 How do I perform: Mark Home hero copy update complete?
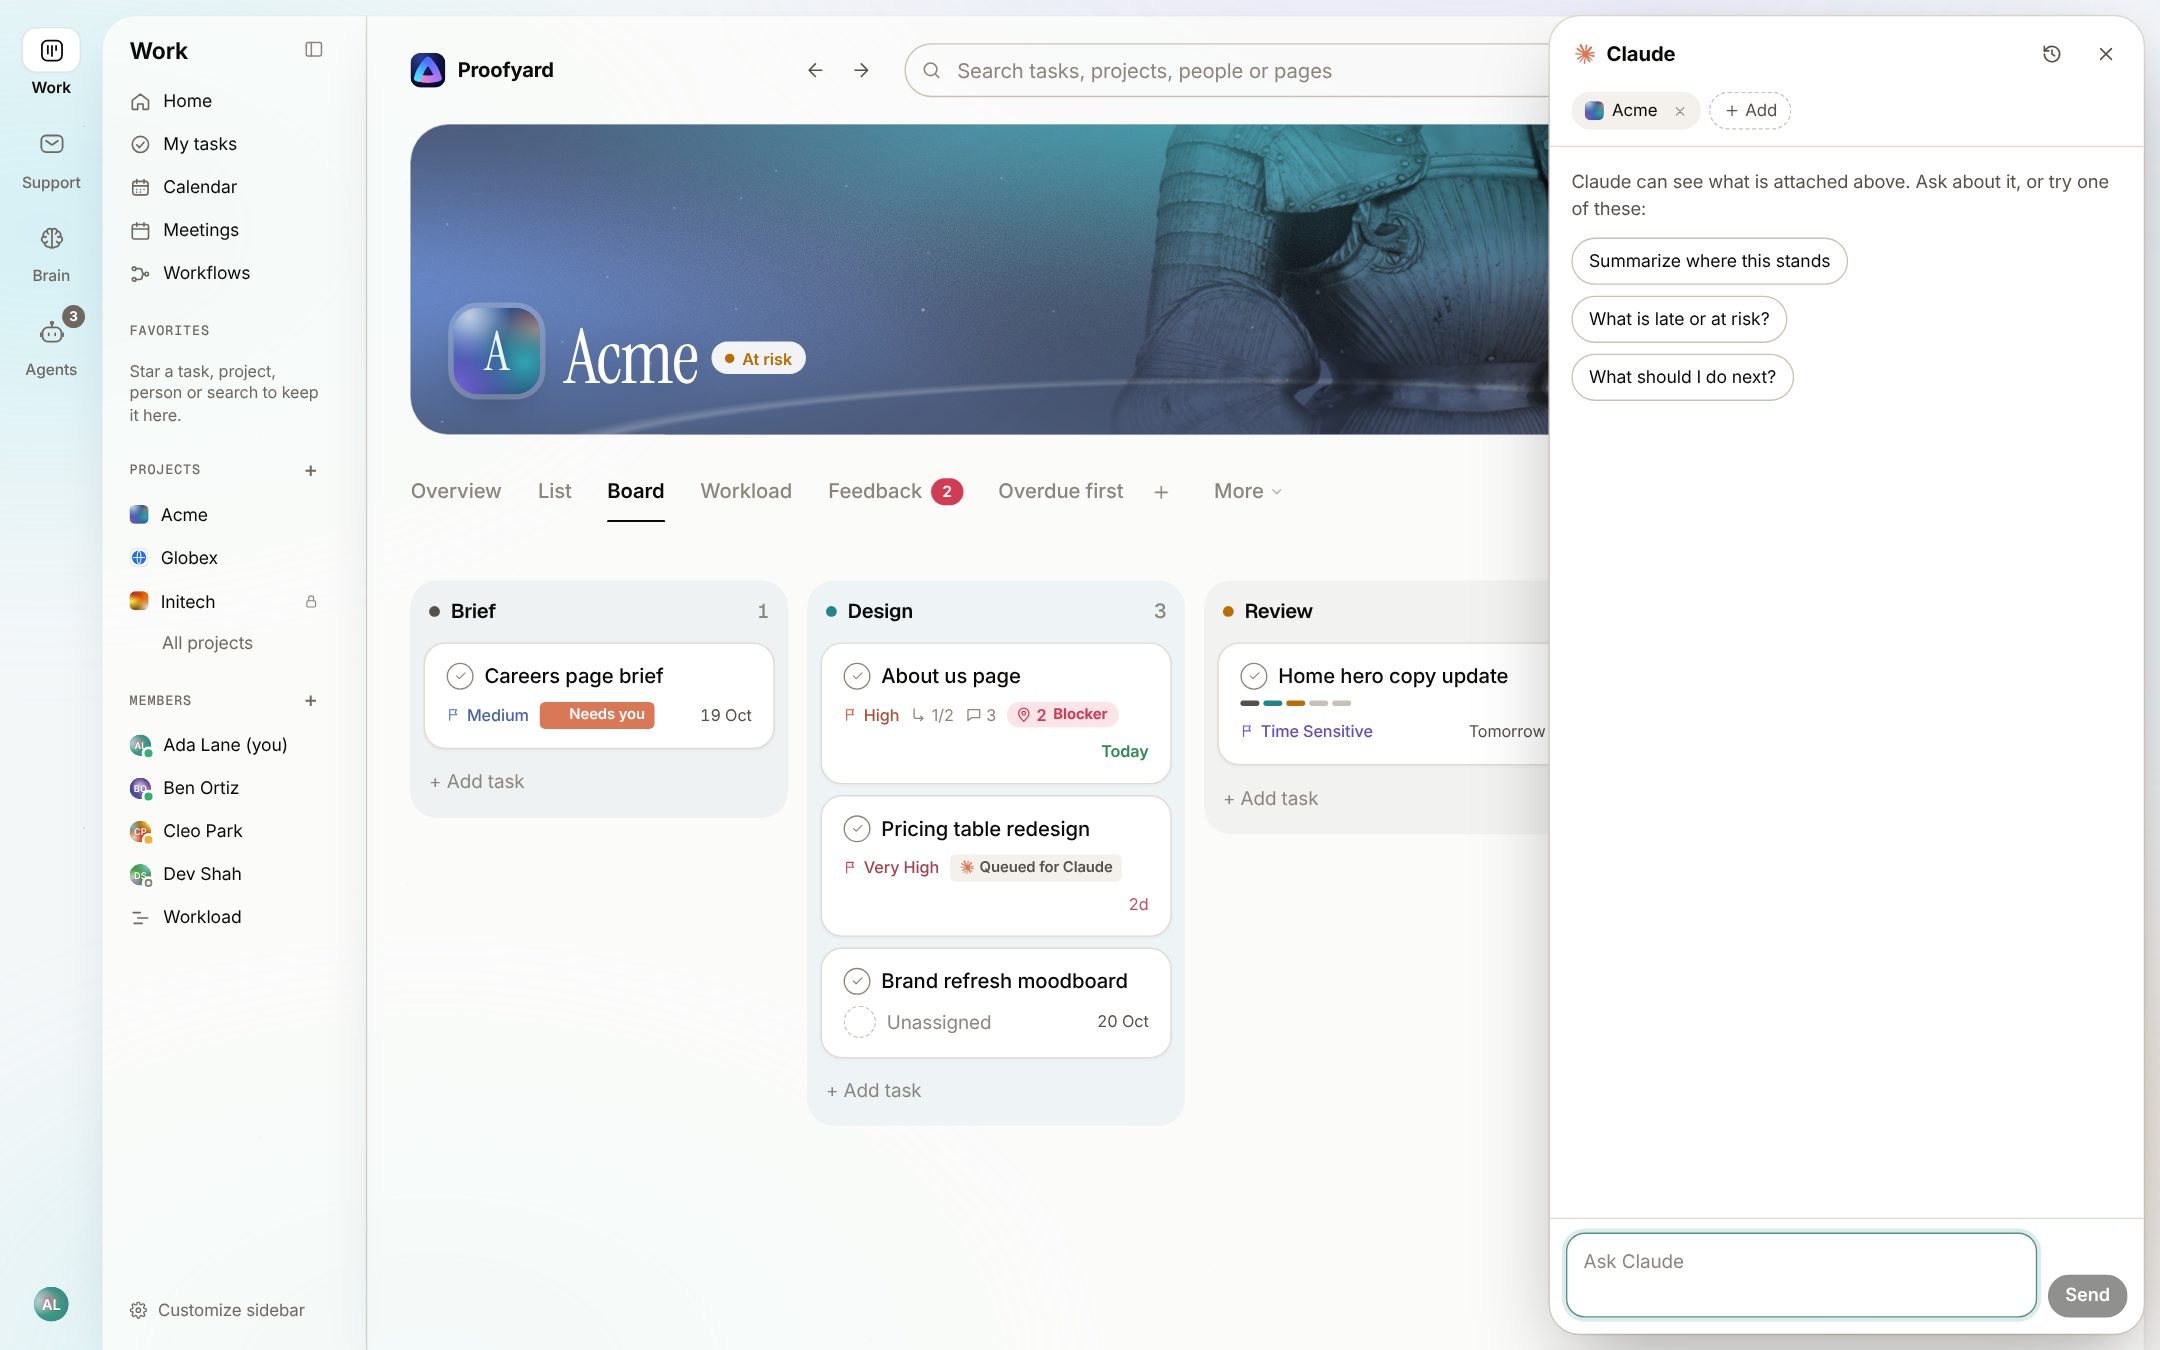coord(1254,676)
